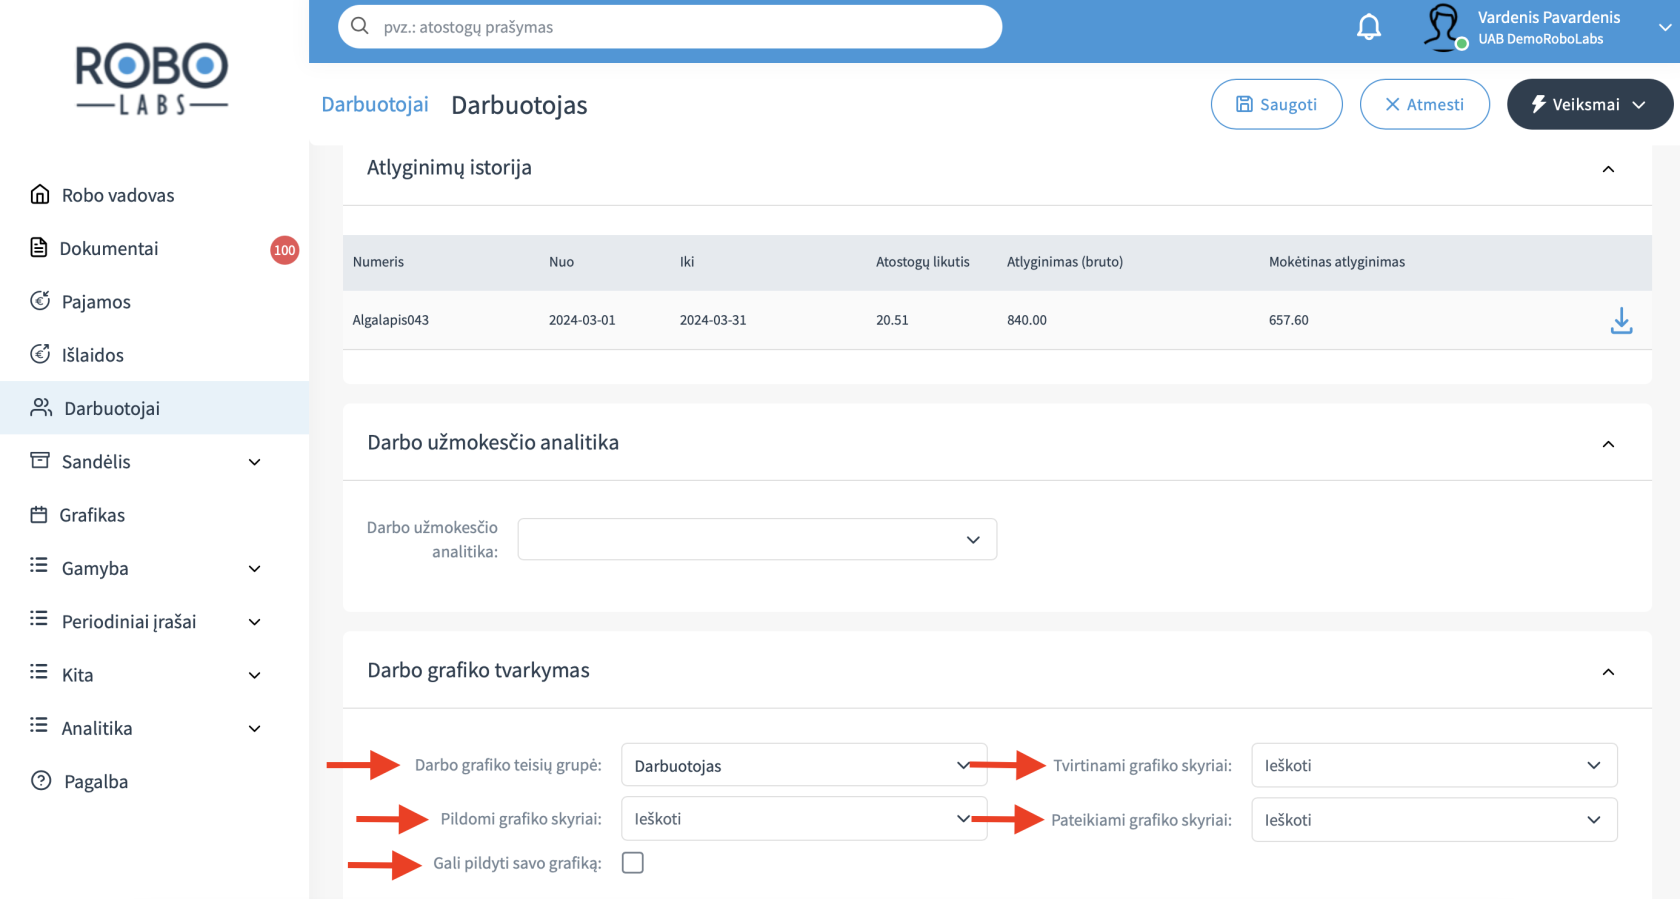Click the Grafikas calendar icon
The image size is (1680, 899).
click(x=39, y=514)
